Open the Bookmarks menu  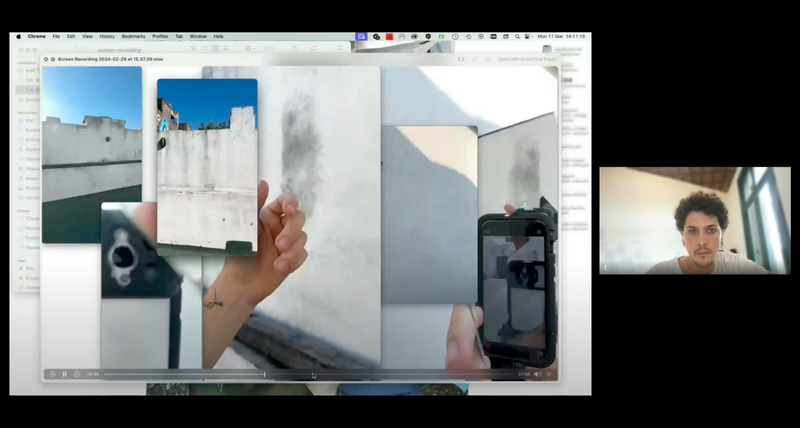point(134,37)
